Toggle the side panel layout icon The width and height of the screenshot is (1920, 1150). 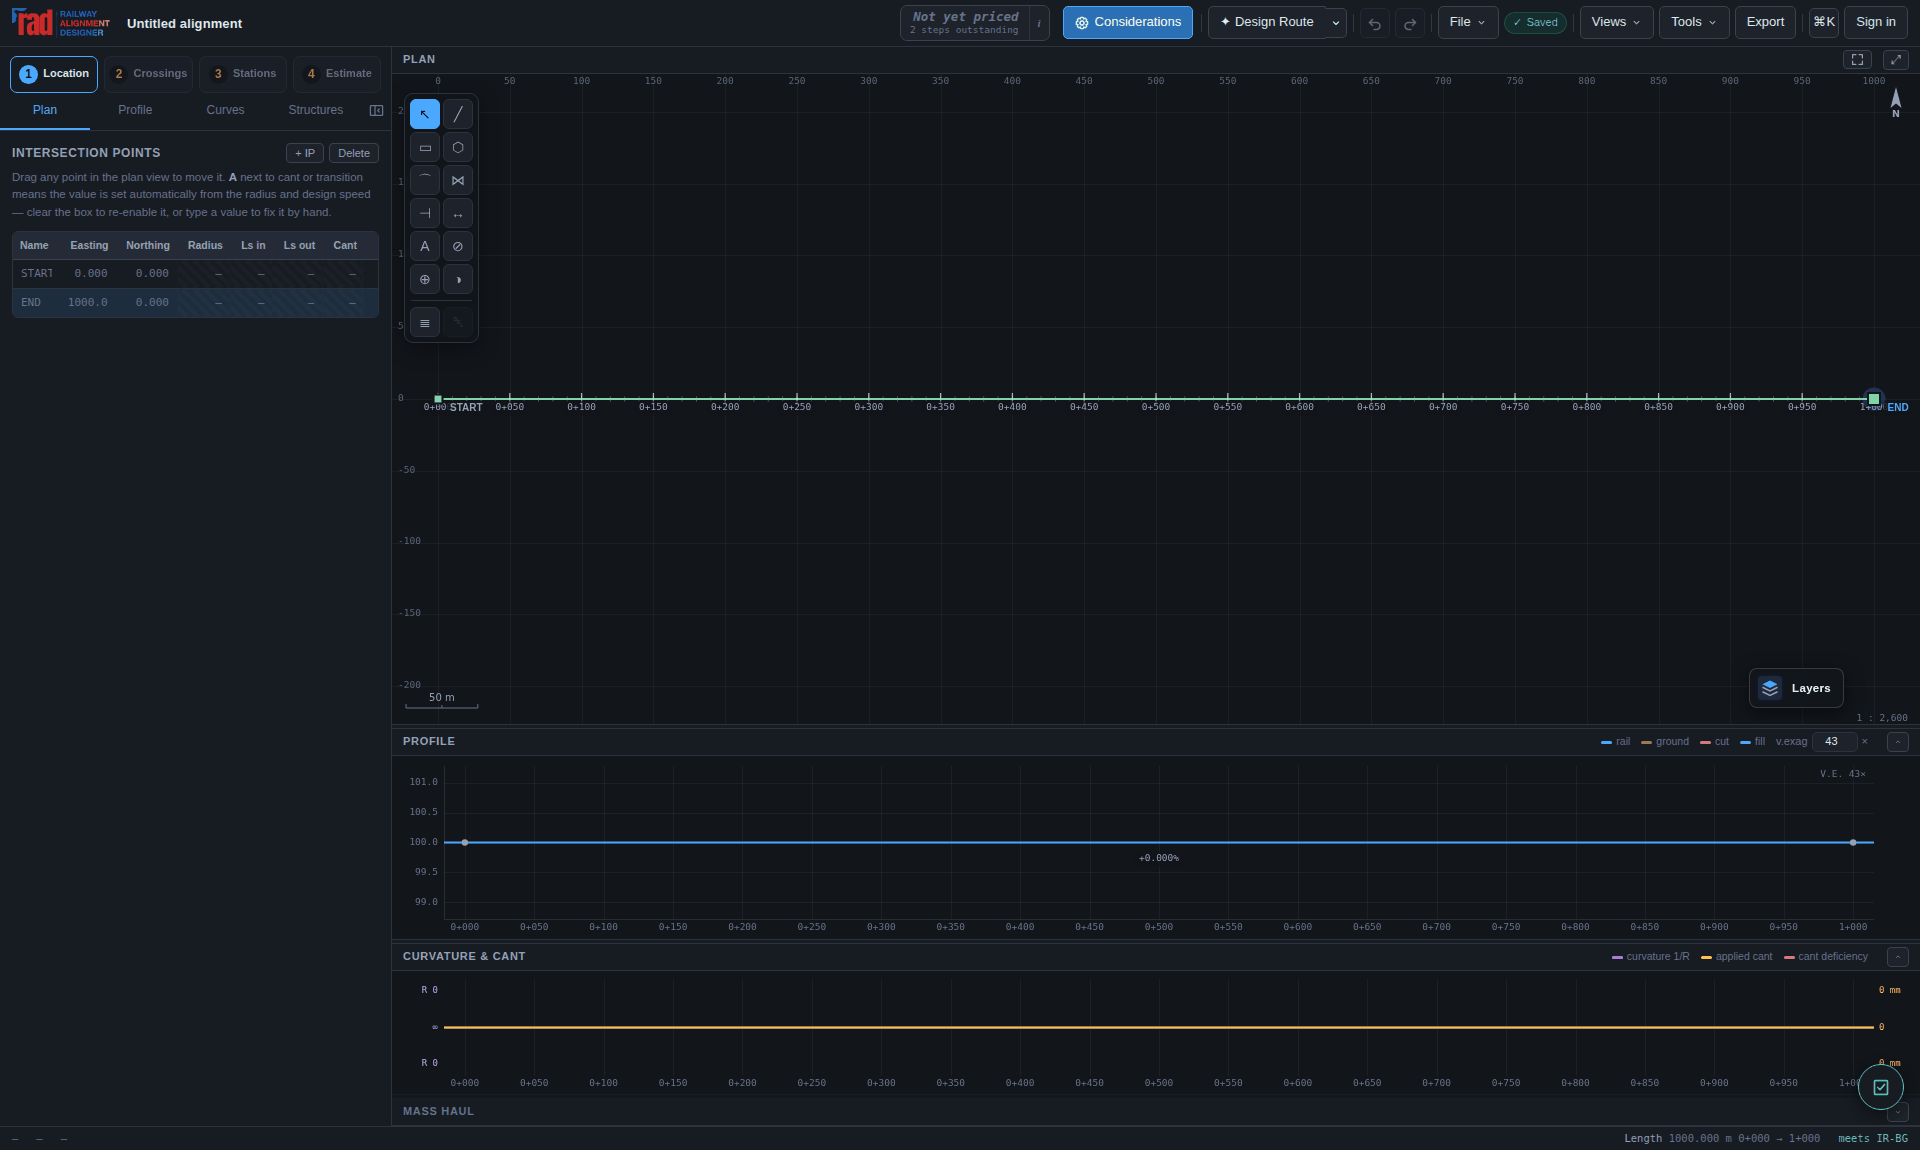pos(376,110)
